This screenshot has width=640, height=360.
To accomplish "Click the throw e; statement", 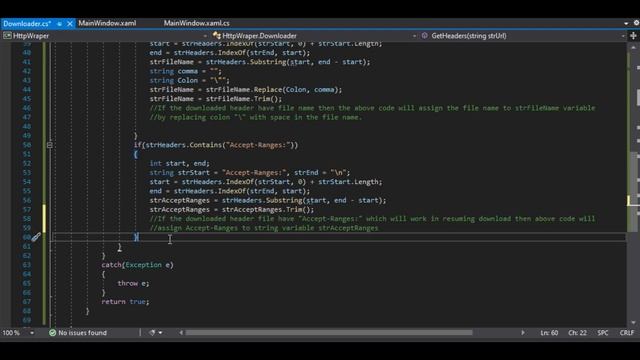I will pyautogui.click(x=133, y=283).
